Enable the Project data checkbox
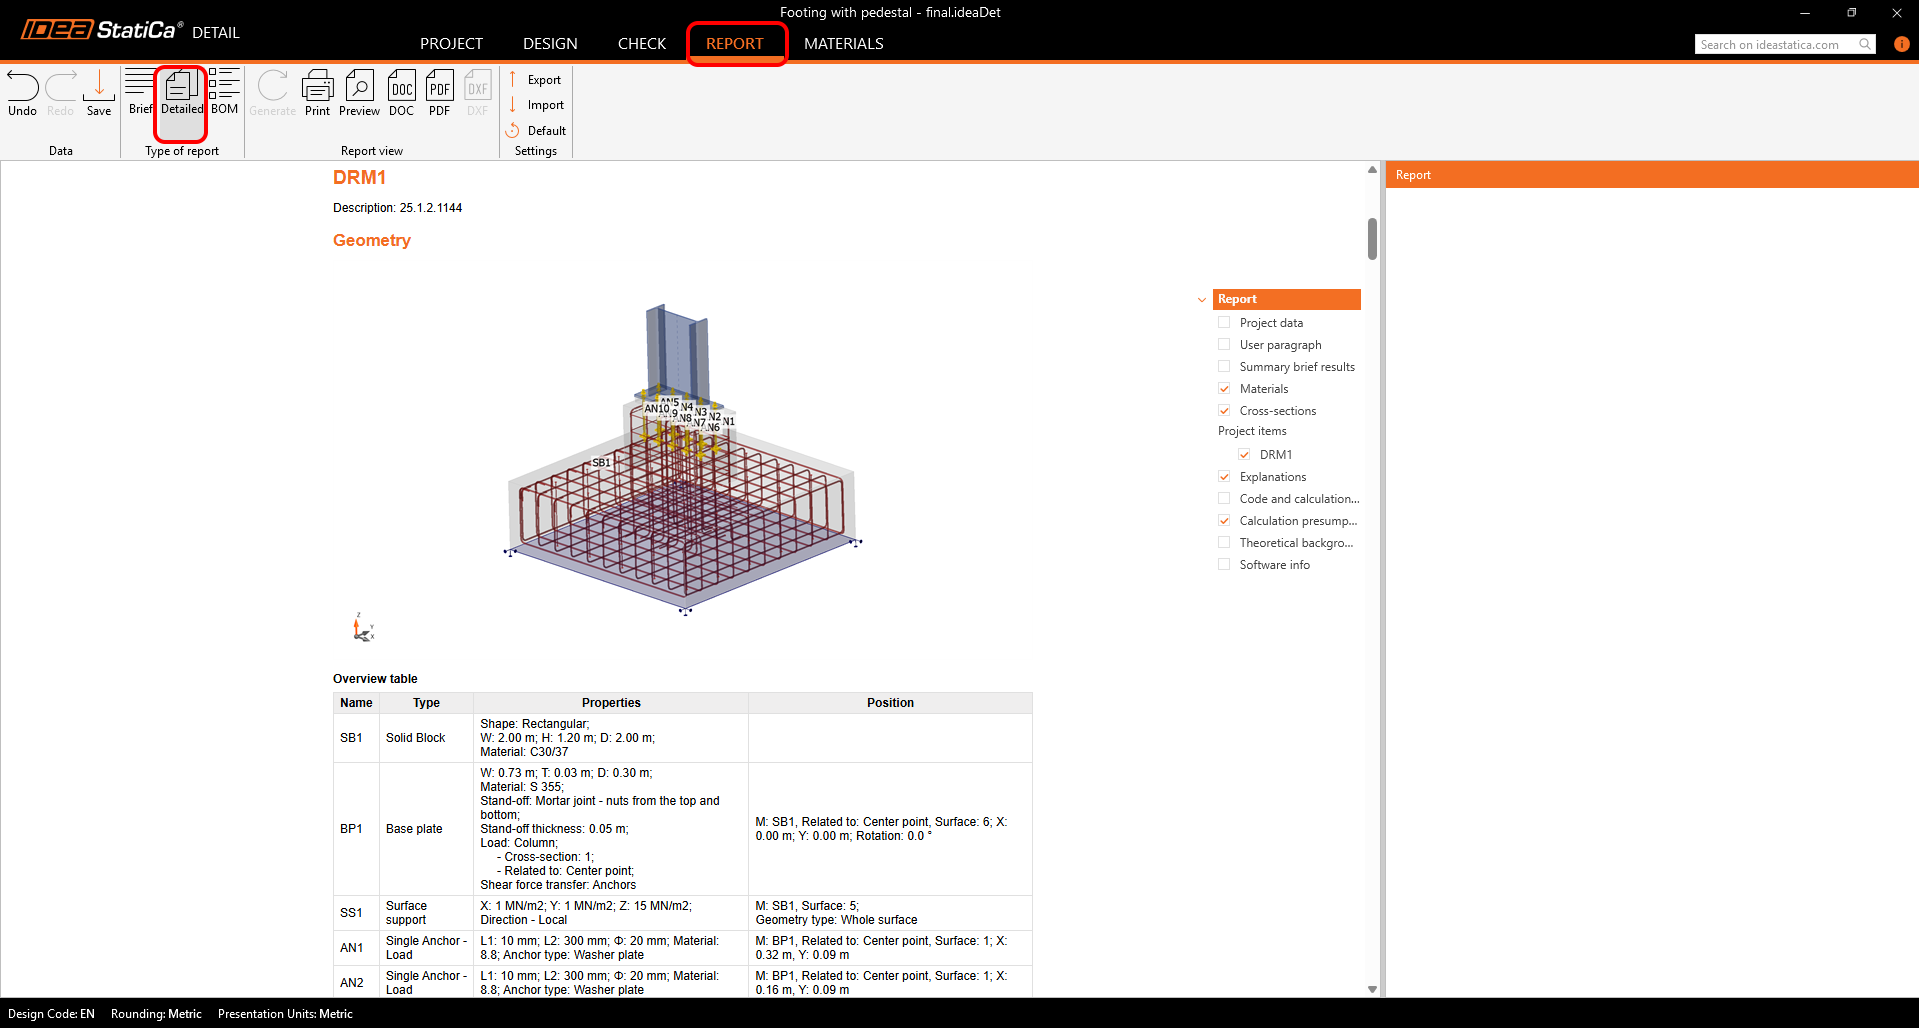 pyautogui.click(x=1224, y=323)
